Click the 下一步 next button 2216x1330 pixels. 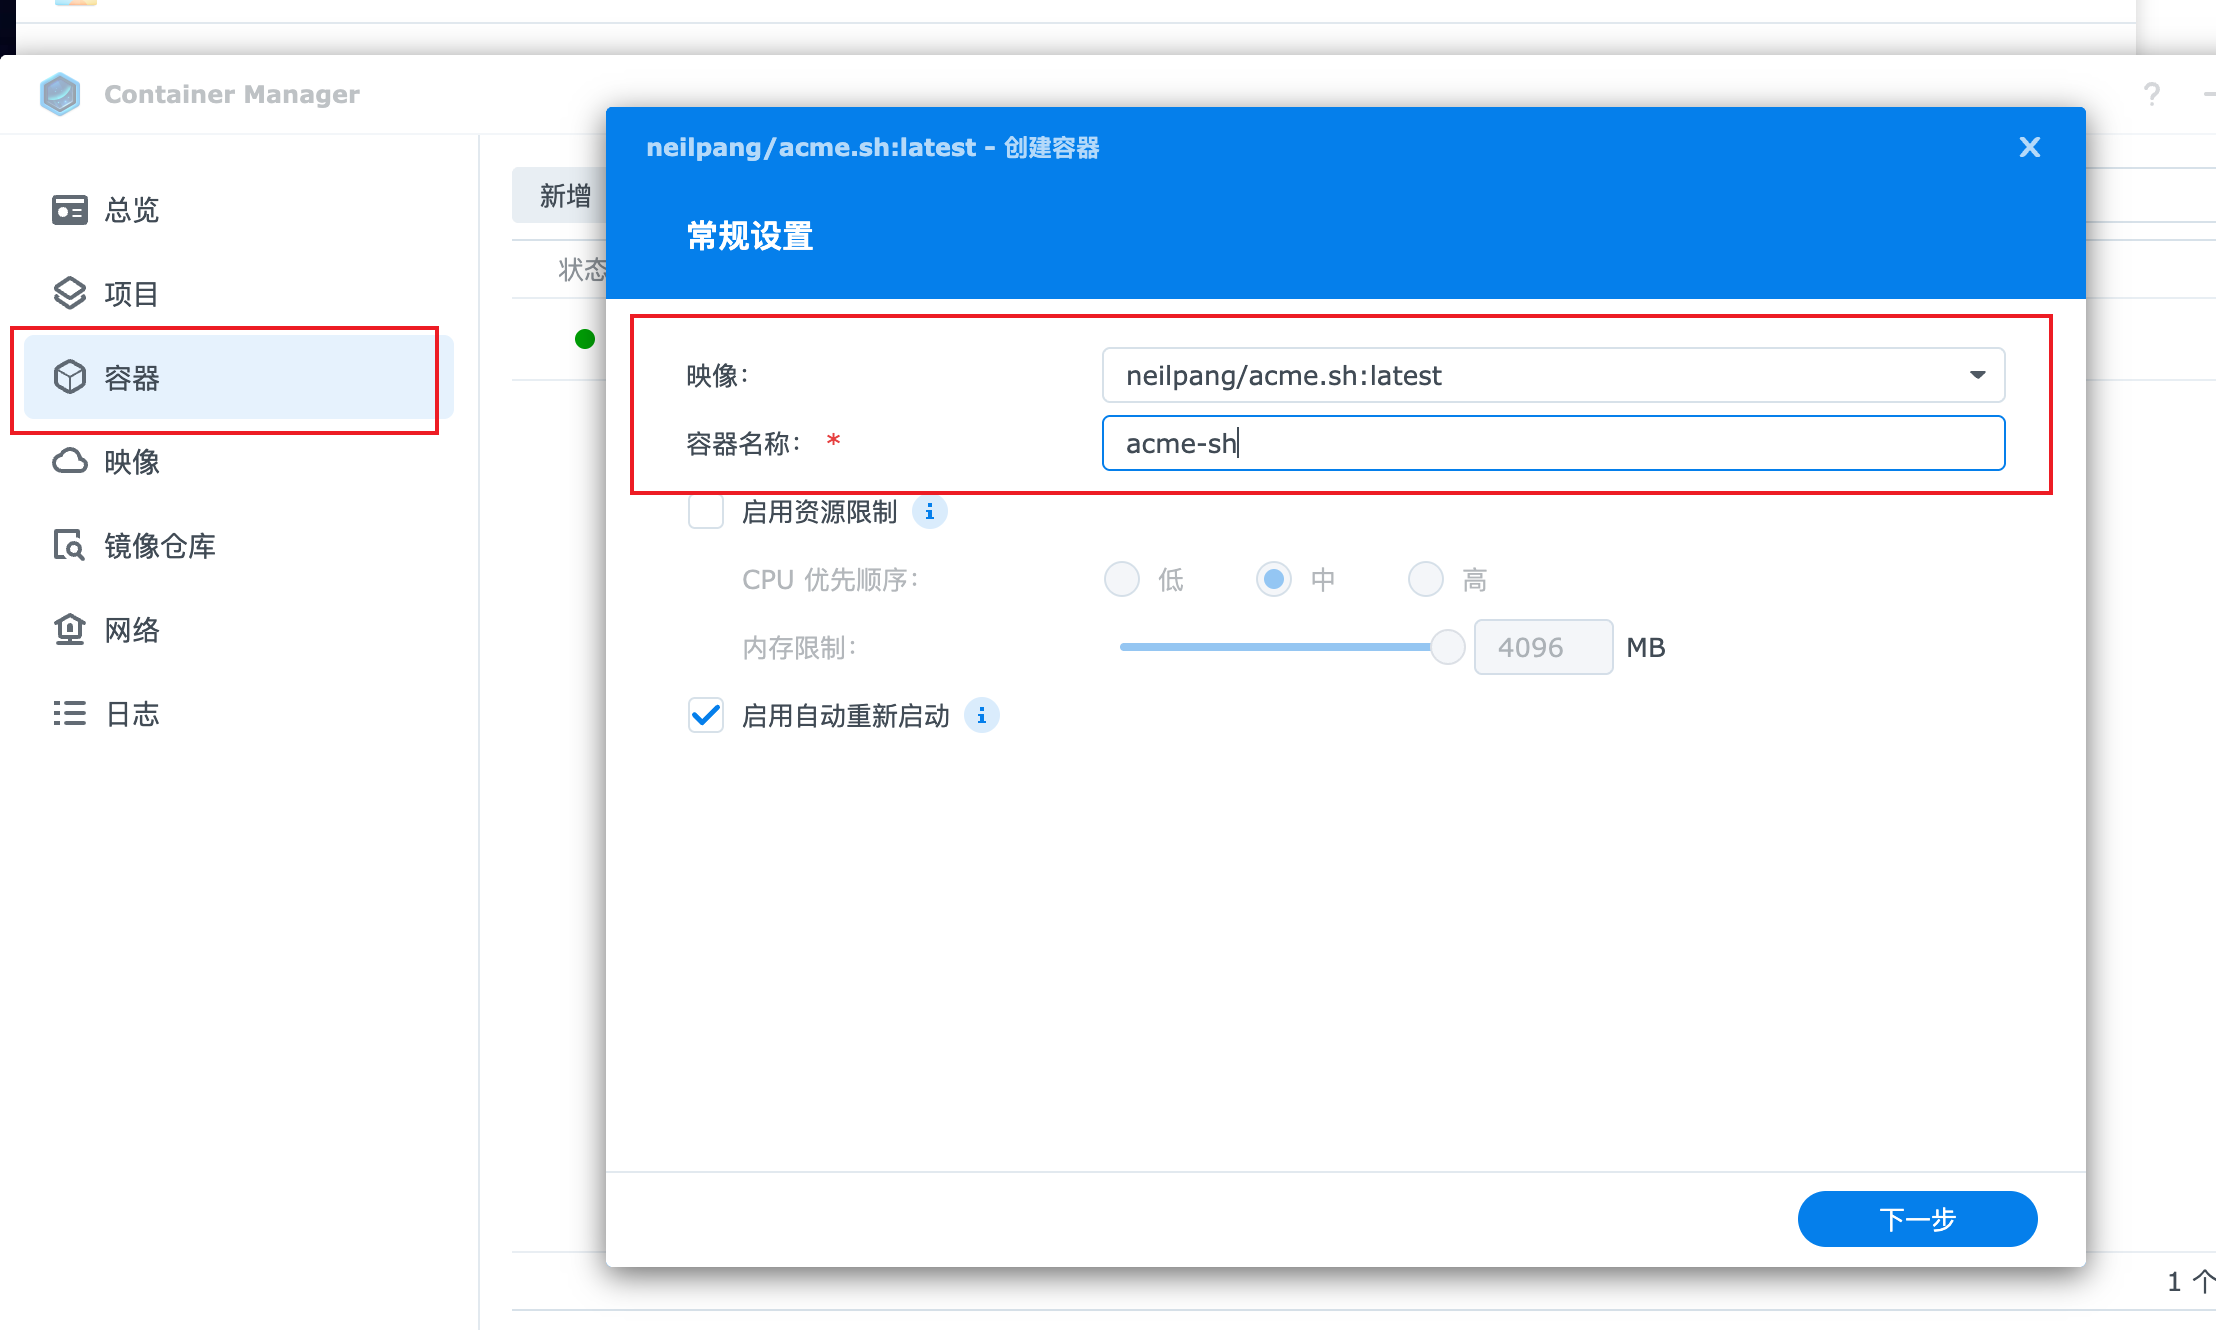pos(1917,1219)
